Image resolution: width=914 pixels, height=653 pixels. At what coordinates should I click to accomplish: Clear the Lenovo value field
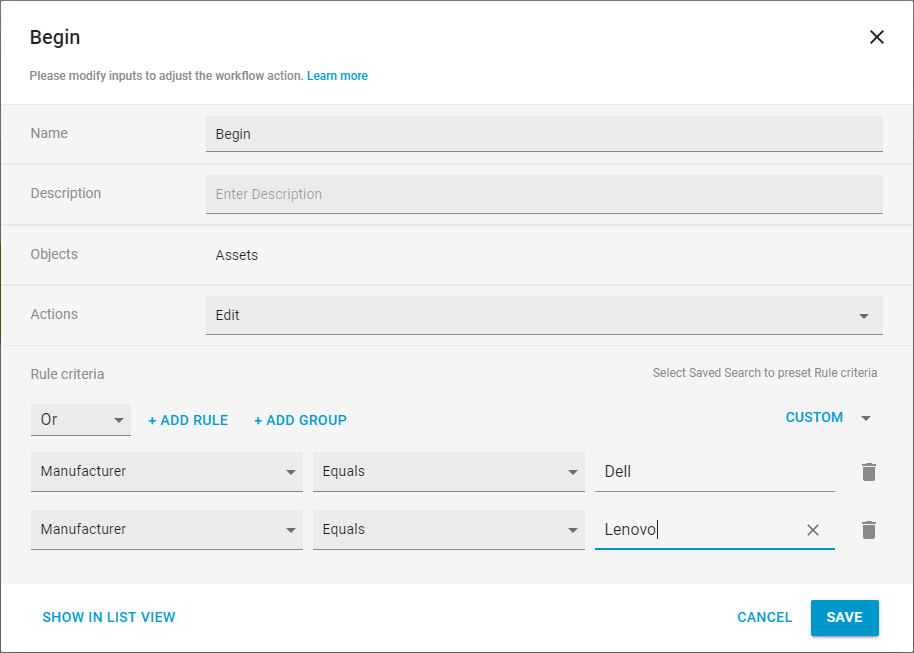point(813,530)
